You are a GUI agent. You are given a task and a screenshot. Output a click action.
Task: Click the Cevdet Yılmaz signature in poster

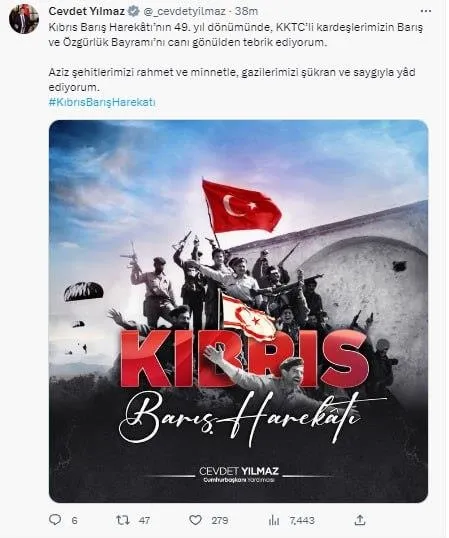[239, 475]
